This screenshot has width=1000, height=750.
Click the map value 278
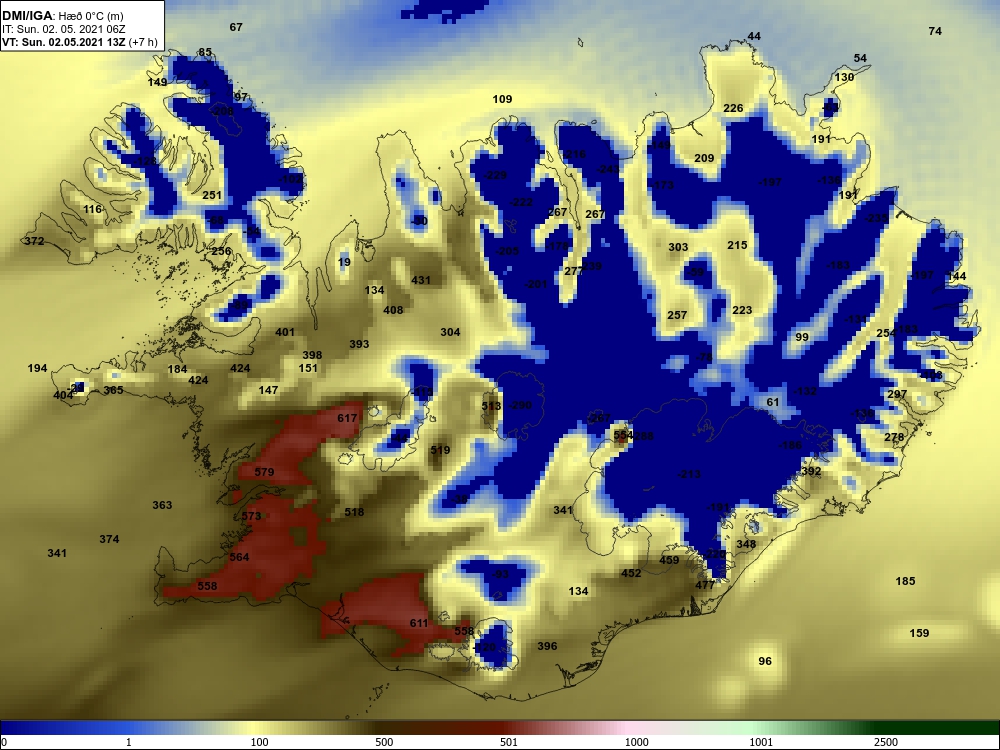[x=894, y=437]
